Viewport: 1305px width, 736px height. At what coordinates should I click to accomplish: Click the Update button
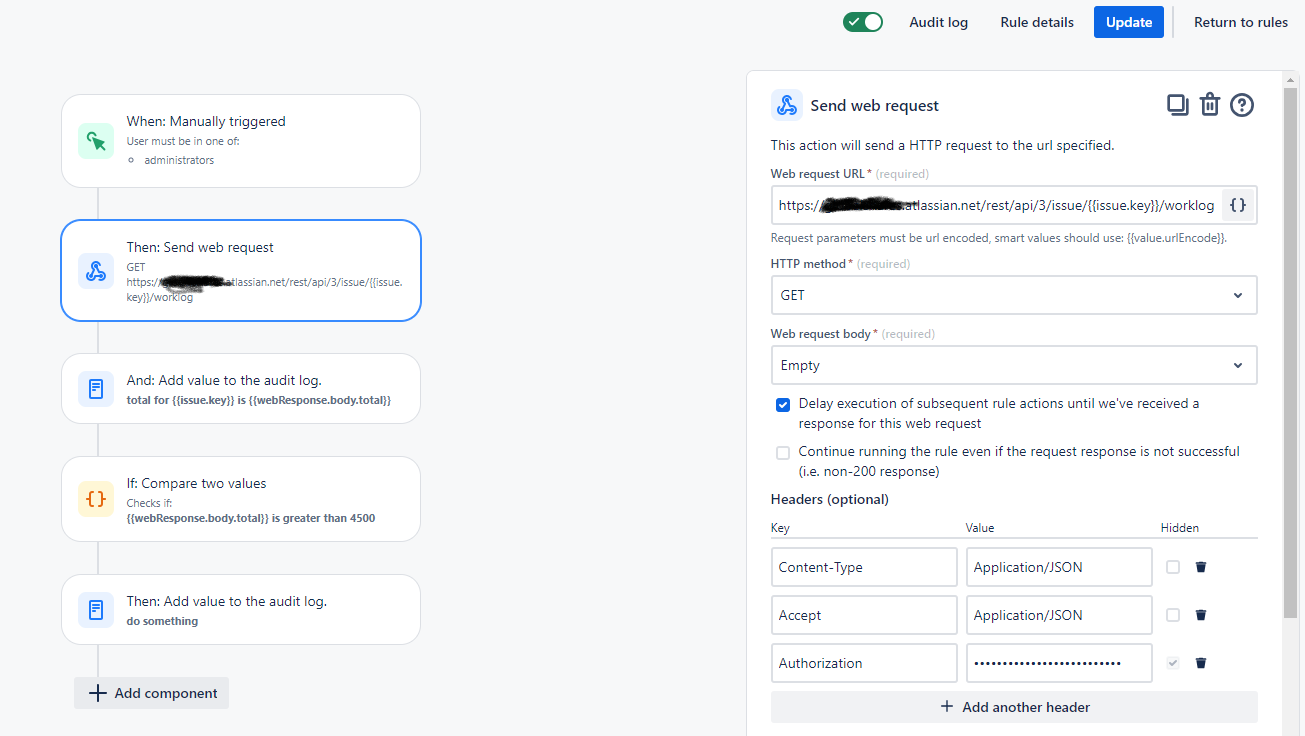coord(1128,21)
